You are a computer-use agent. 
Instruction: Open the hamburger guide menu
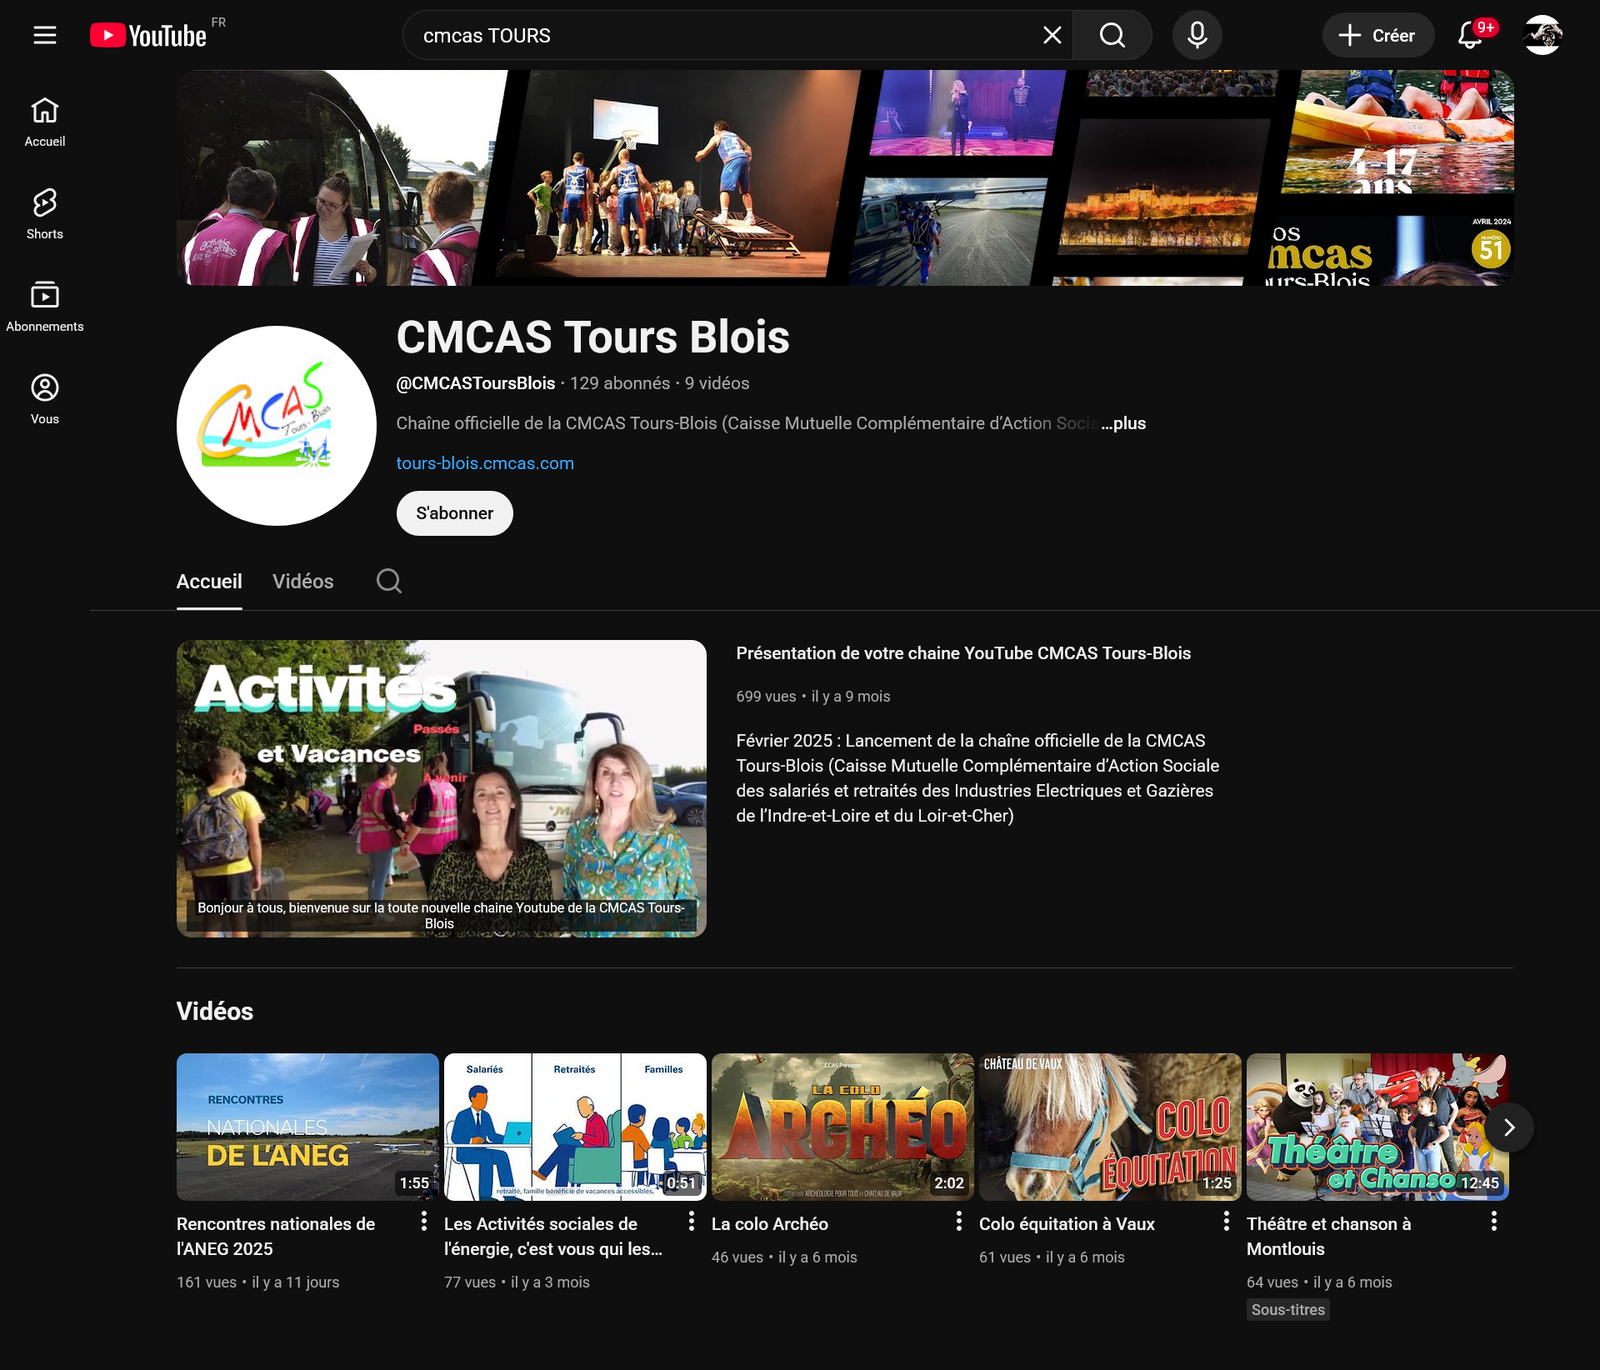(45, 35)
